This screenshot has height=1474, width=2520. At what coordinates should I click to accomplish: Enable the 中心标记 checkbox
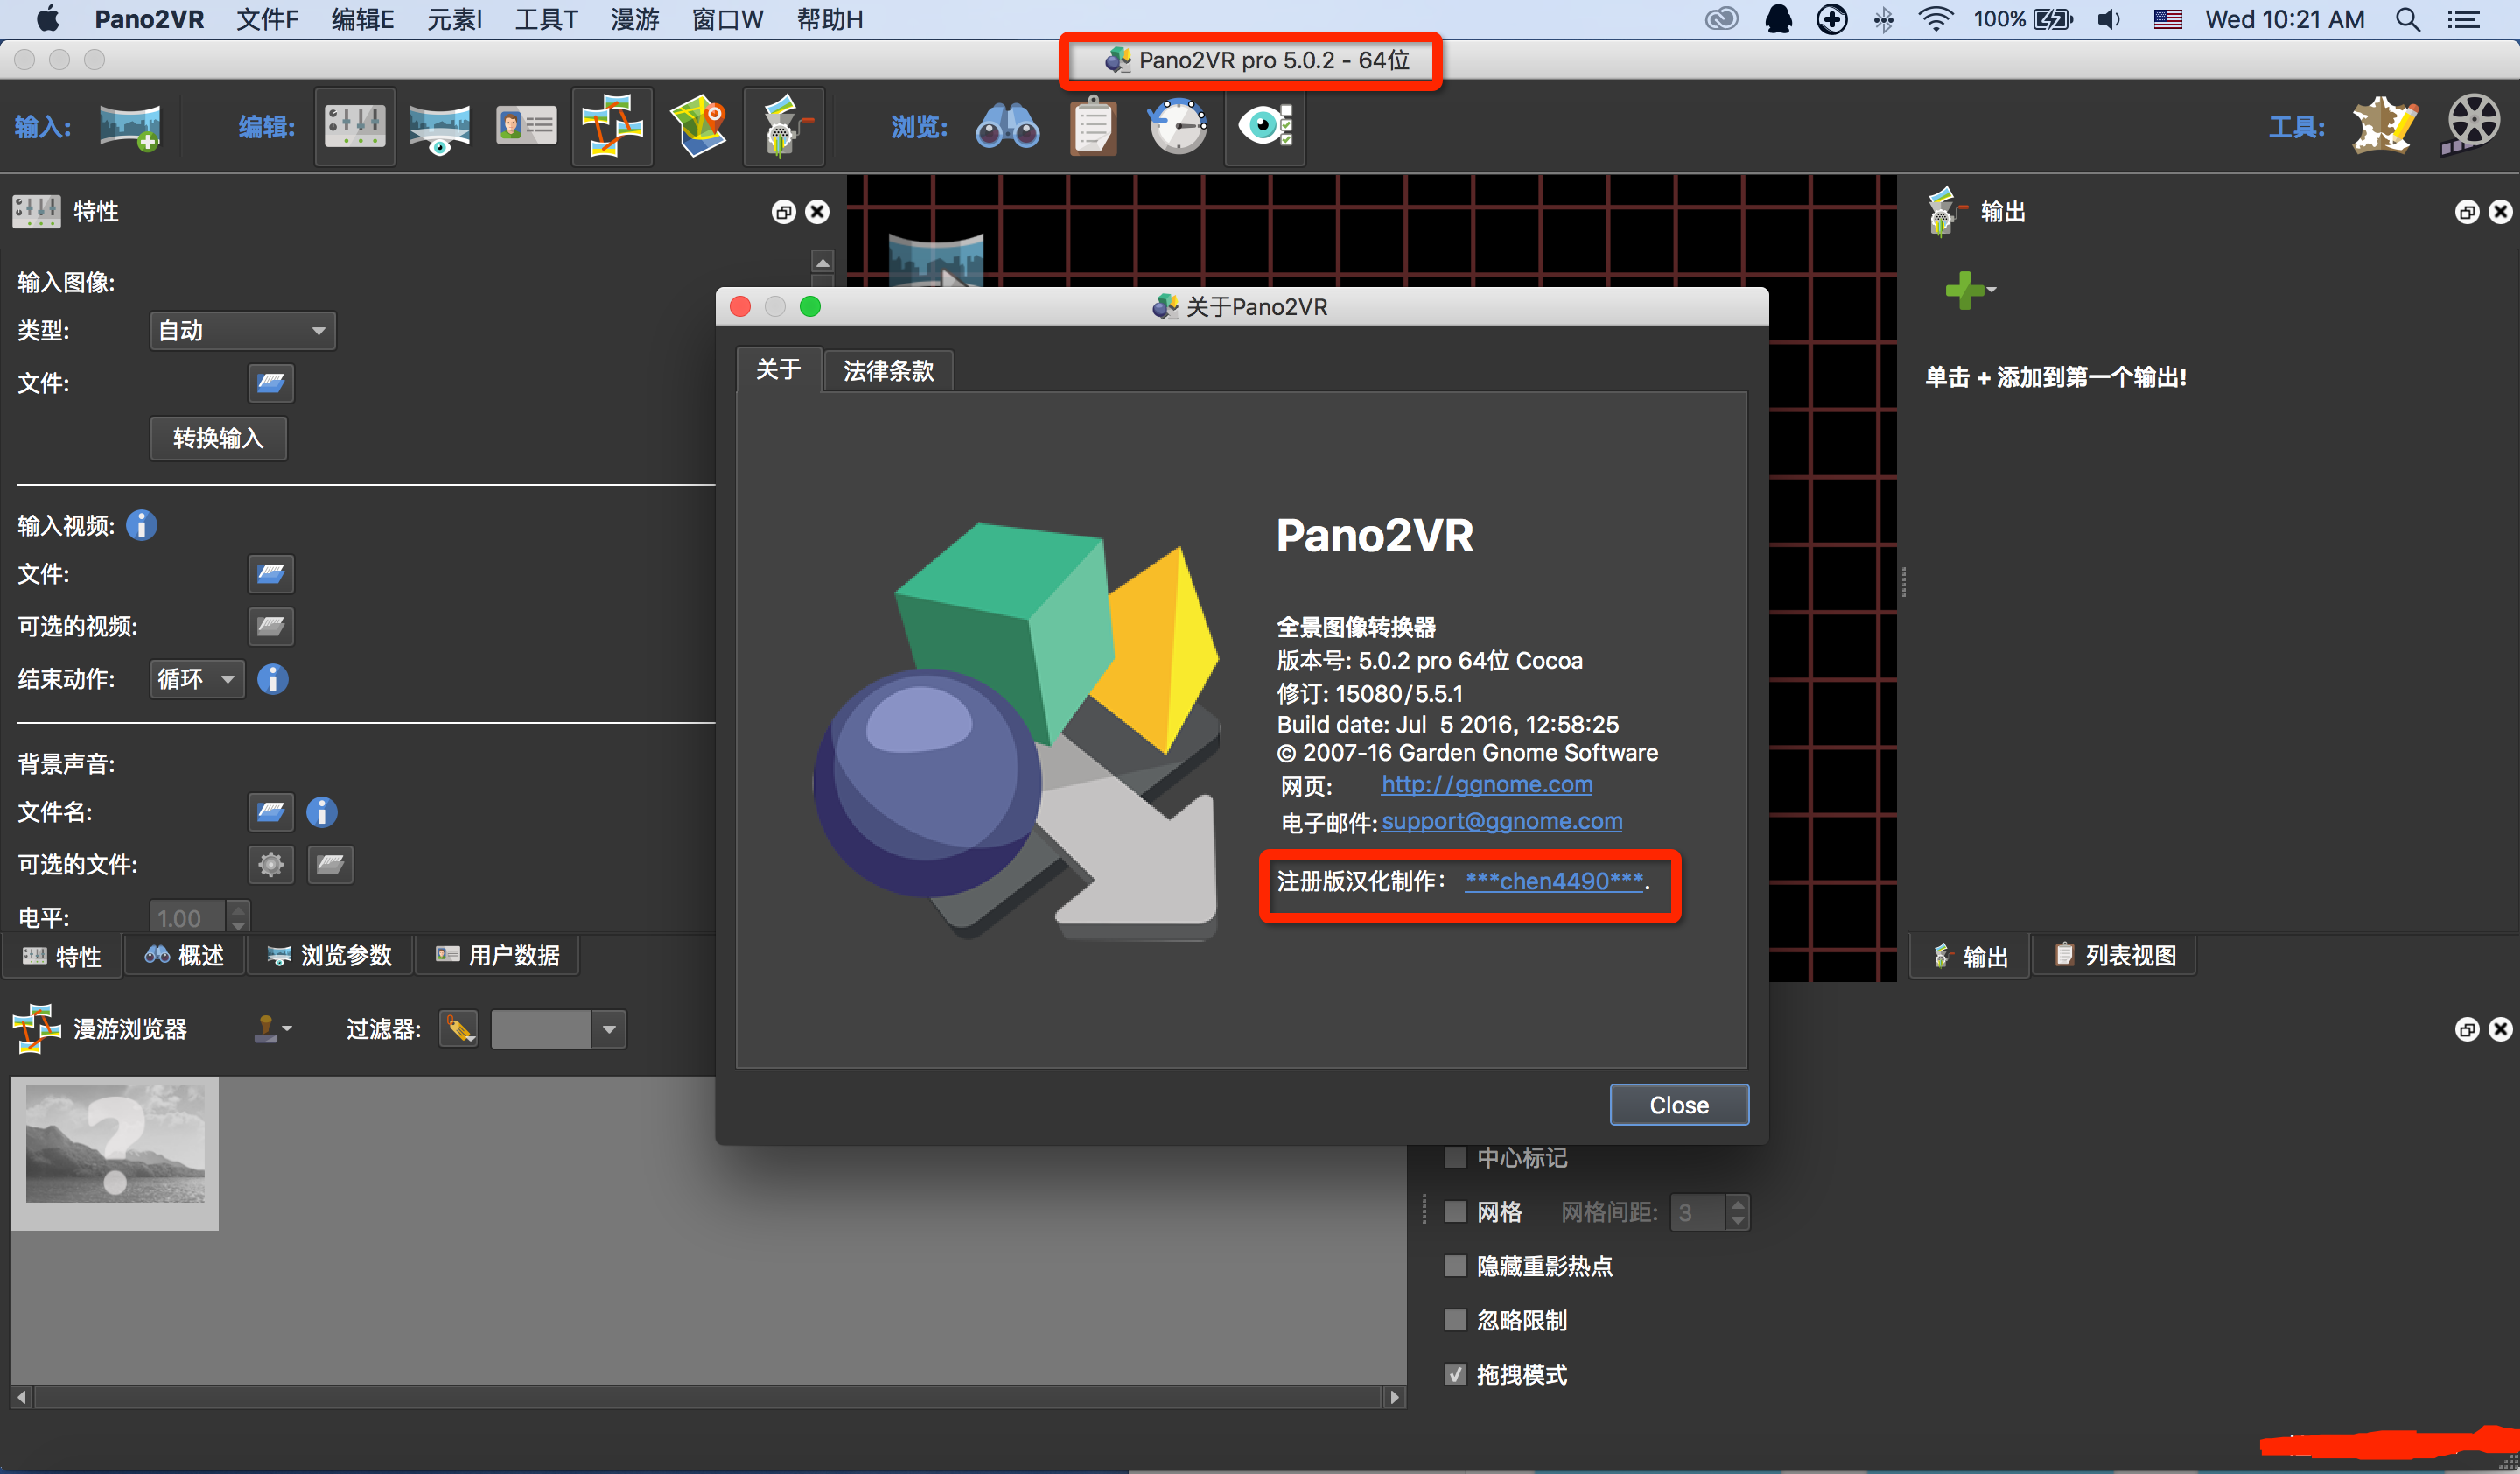click(x=1456, y=1158)
